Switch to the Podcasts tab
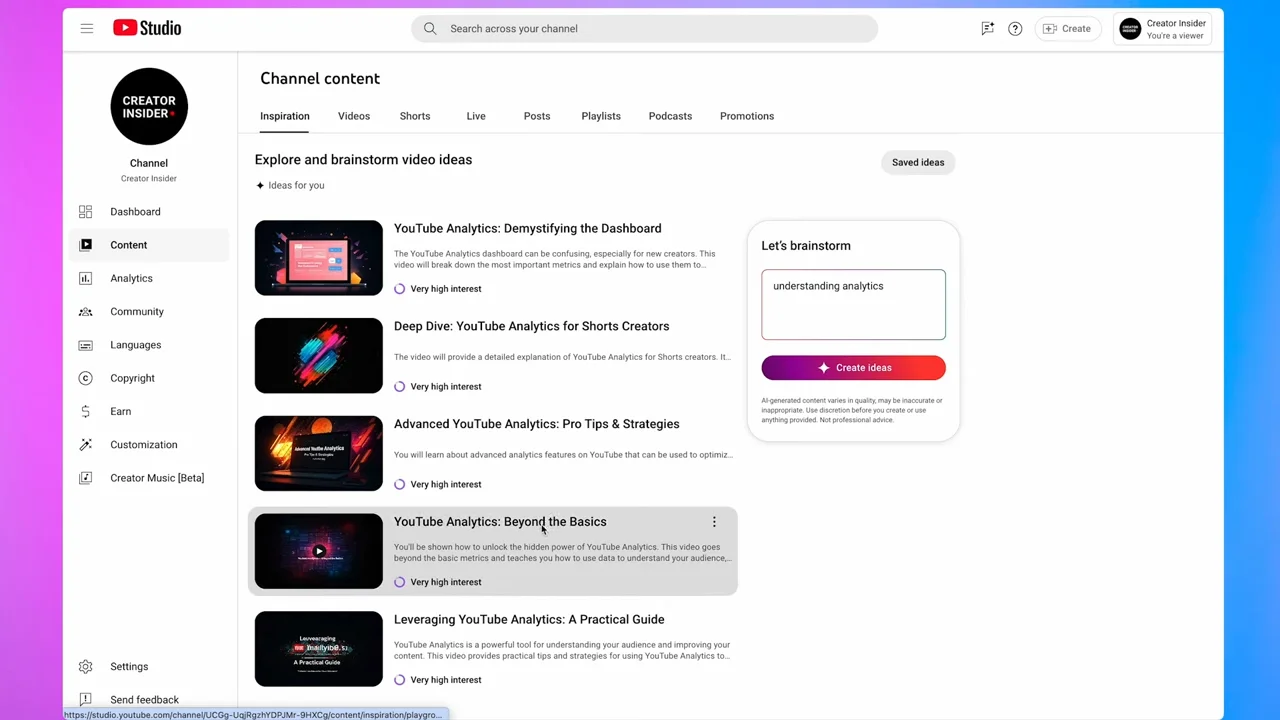 [670, 116]
